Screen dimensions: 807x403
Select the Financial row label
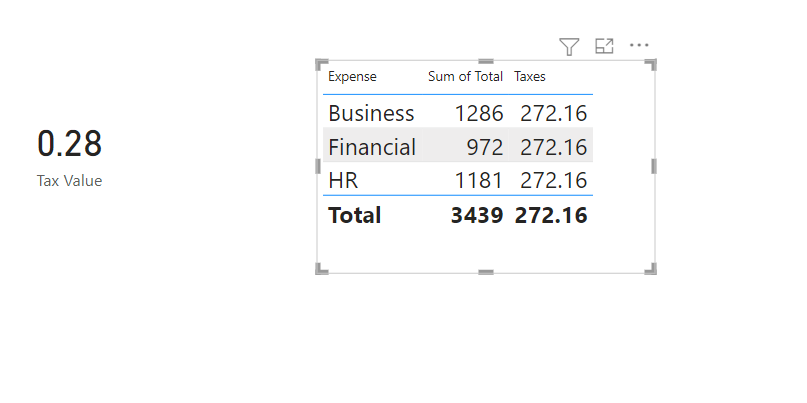click(372, 147)
